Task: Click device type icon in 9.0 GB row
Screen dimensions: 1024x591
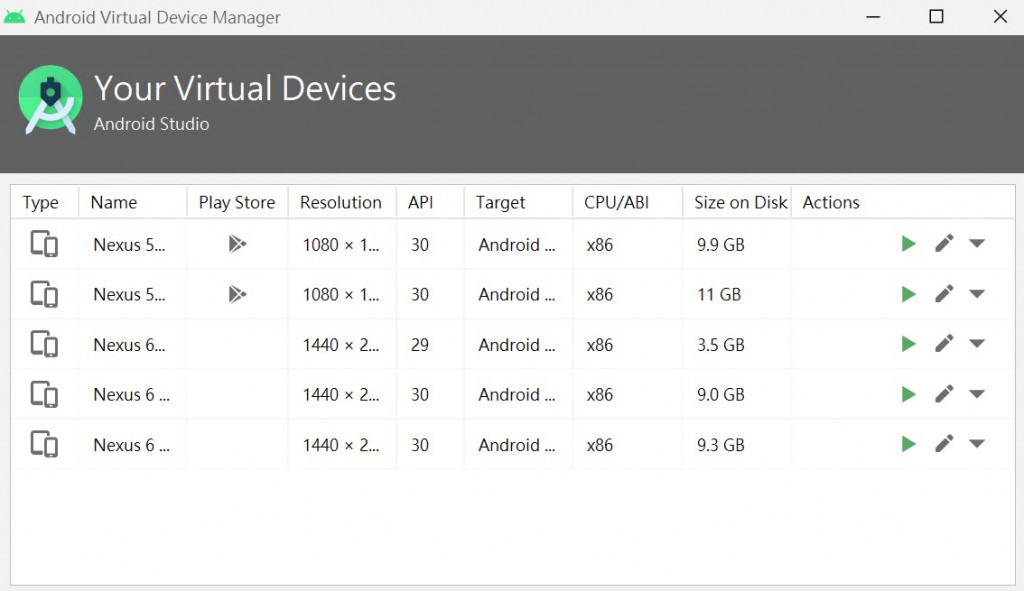Action: click(x=44, y=394)
